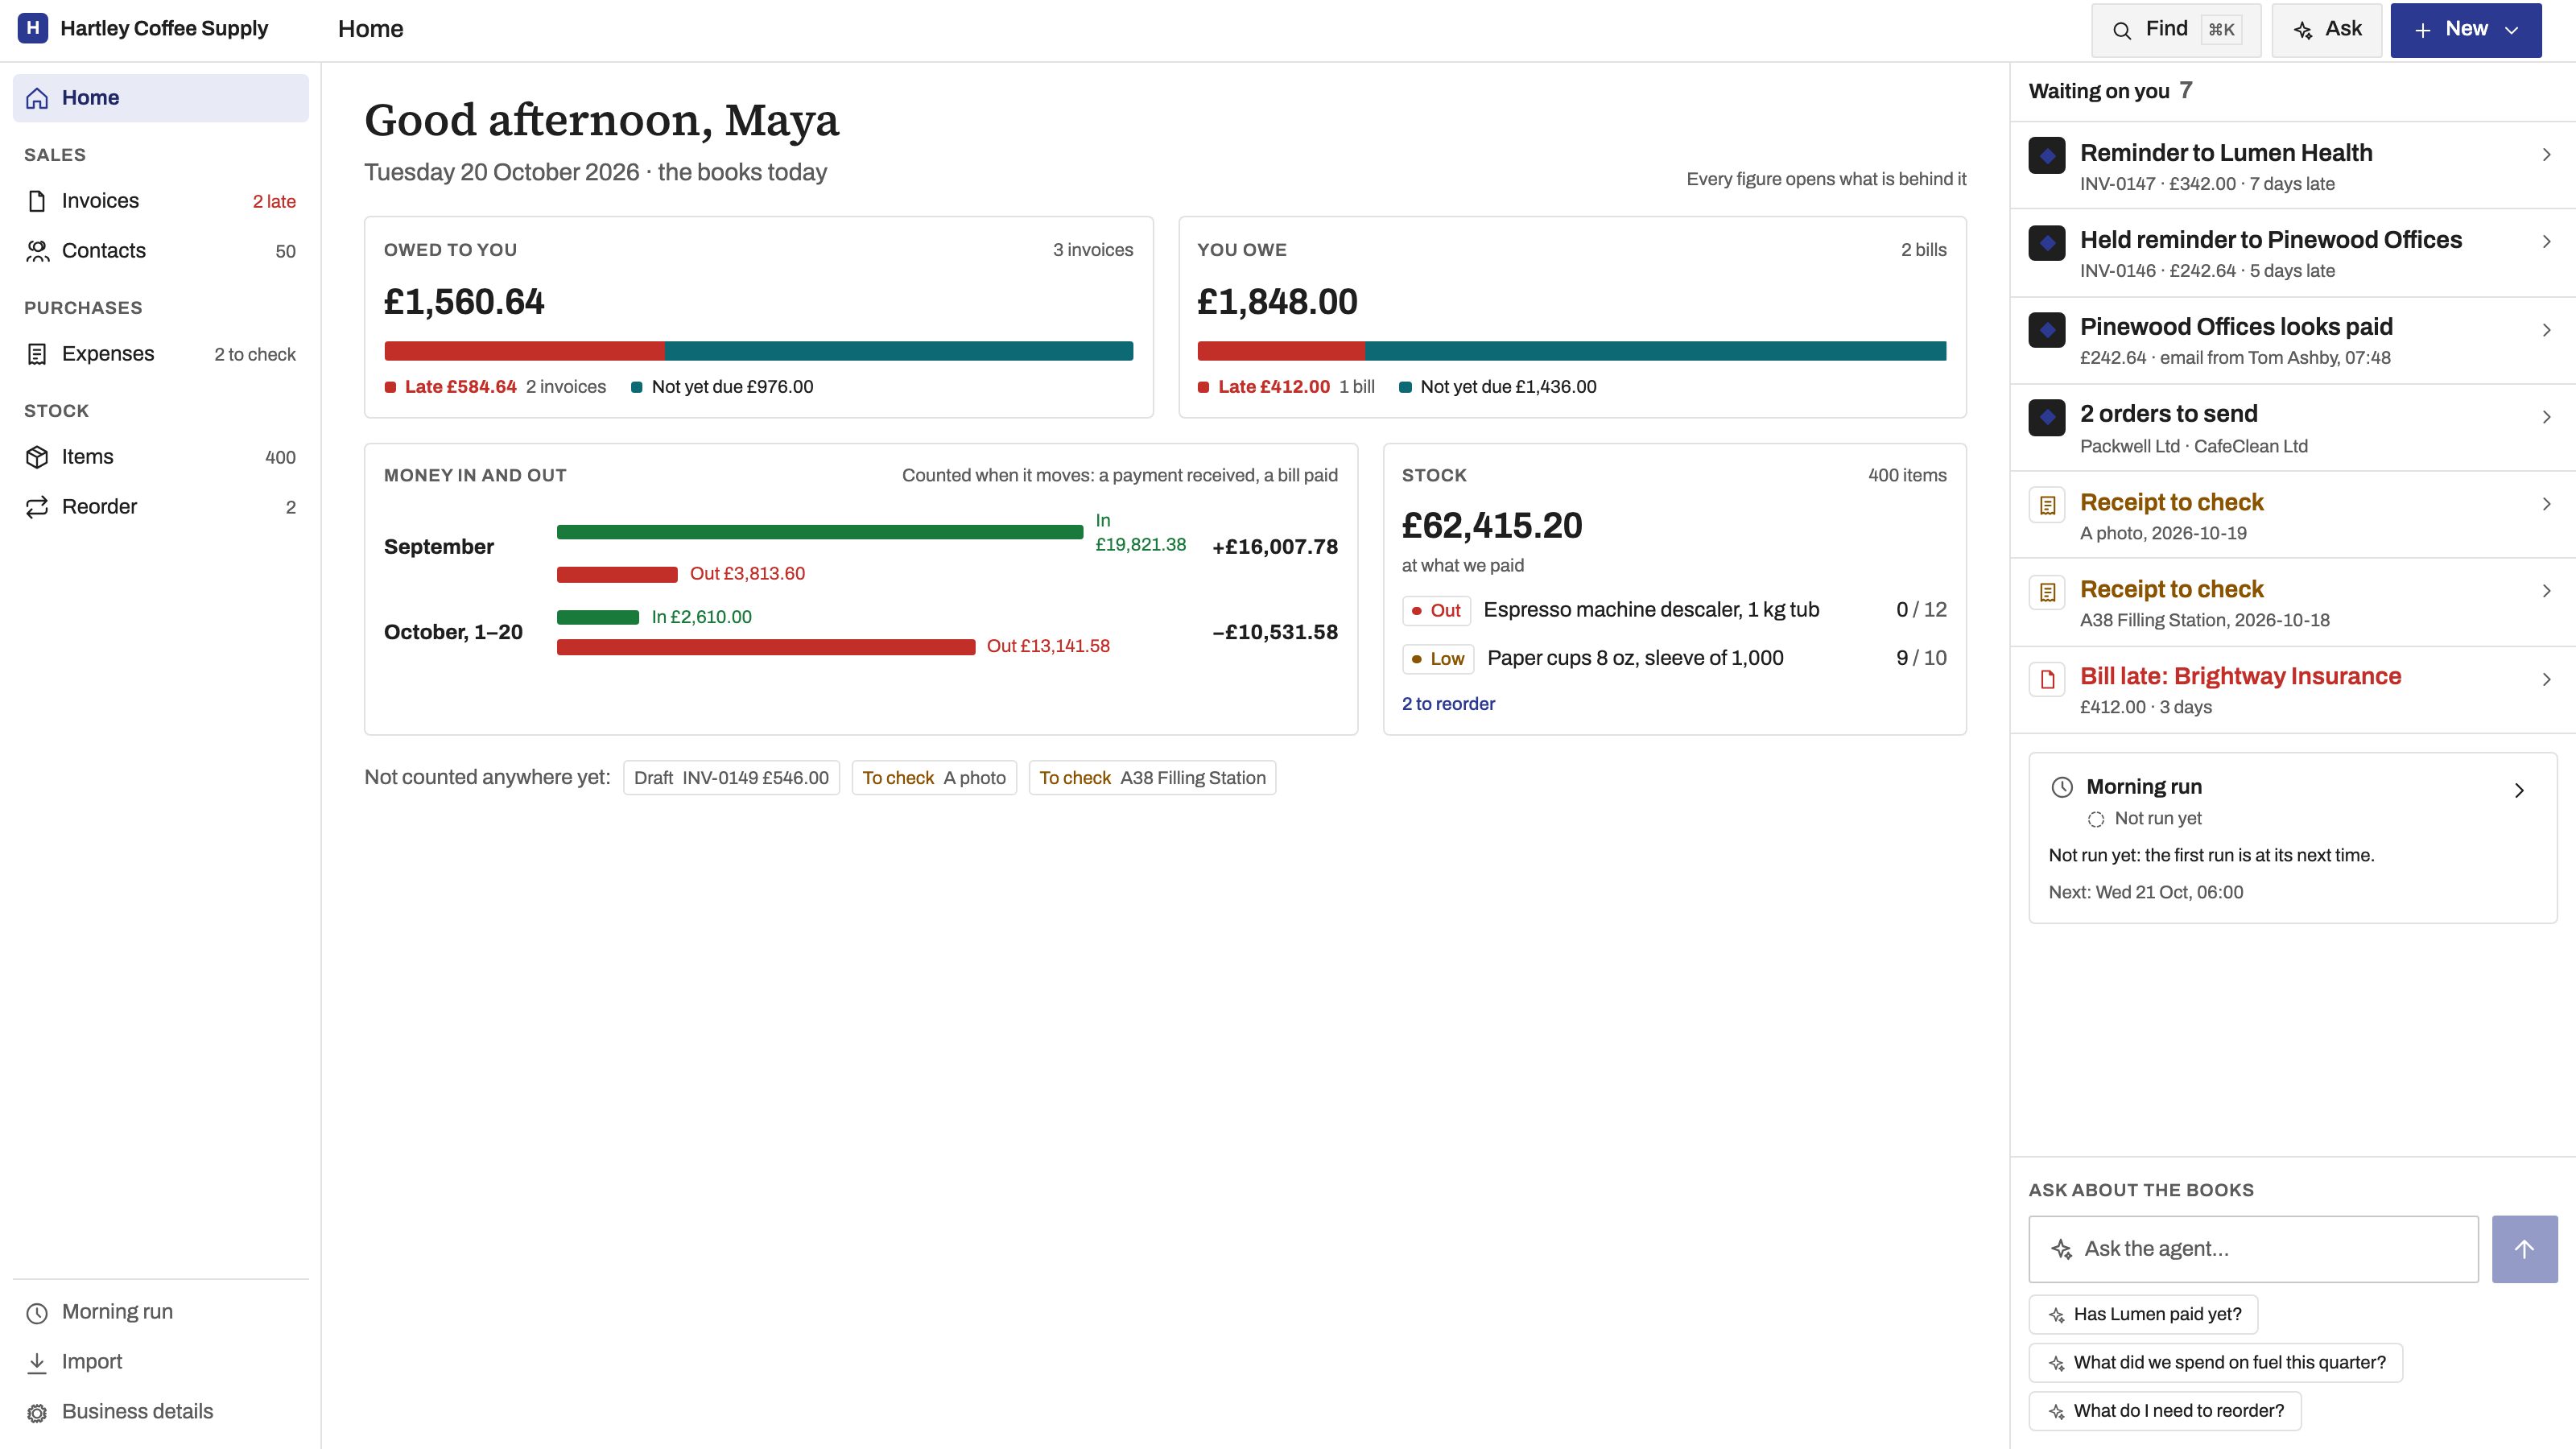Viewport: 2576px width, 1449px height.
Task: Click the receipt icon for A photo receipt
Action: (2047, 505)
